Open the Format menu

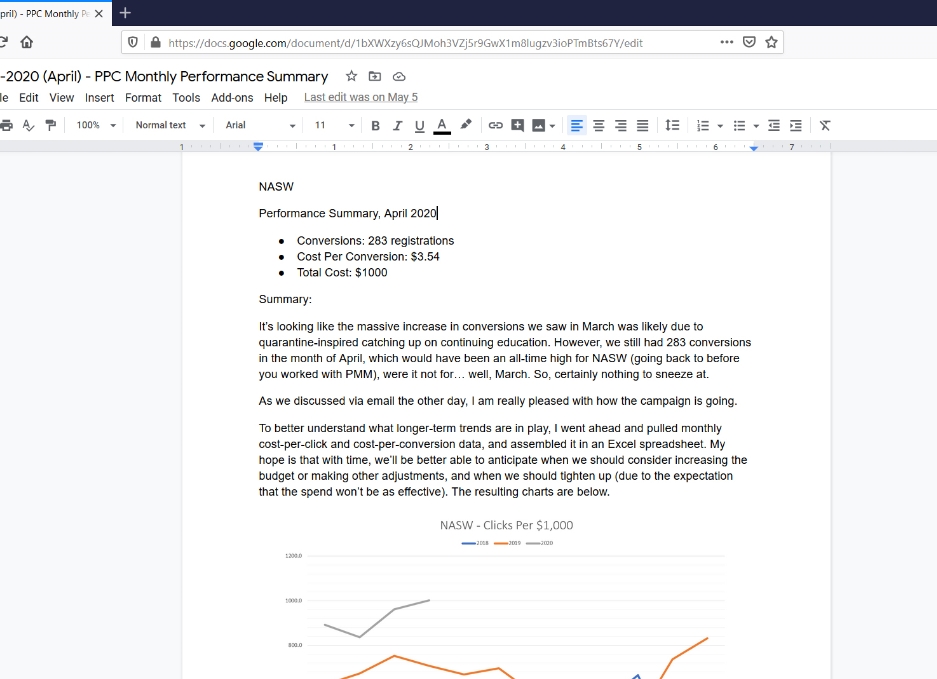coord(143,97)
